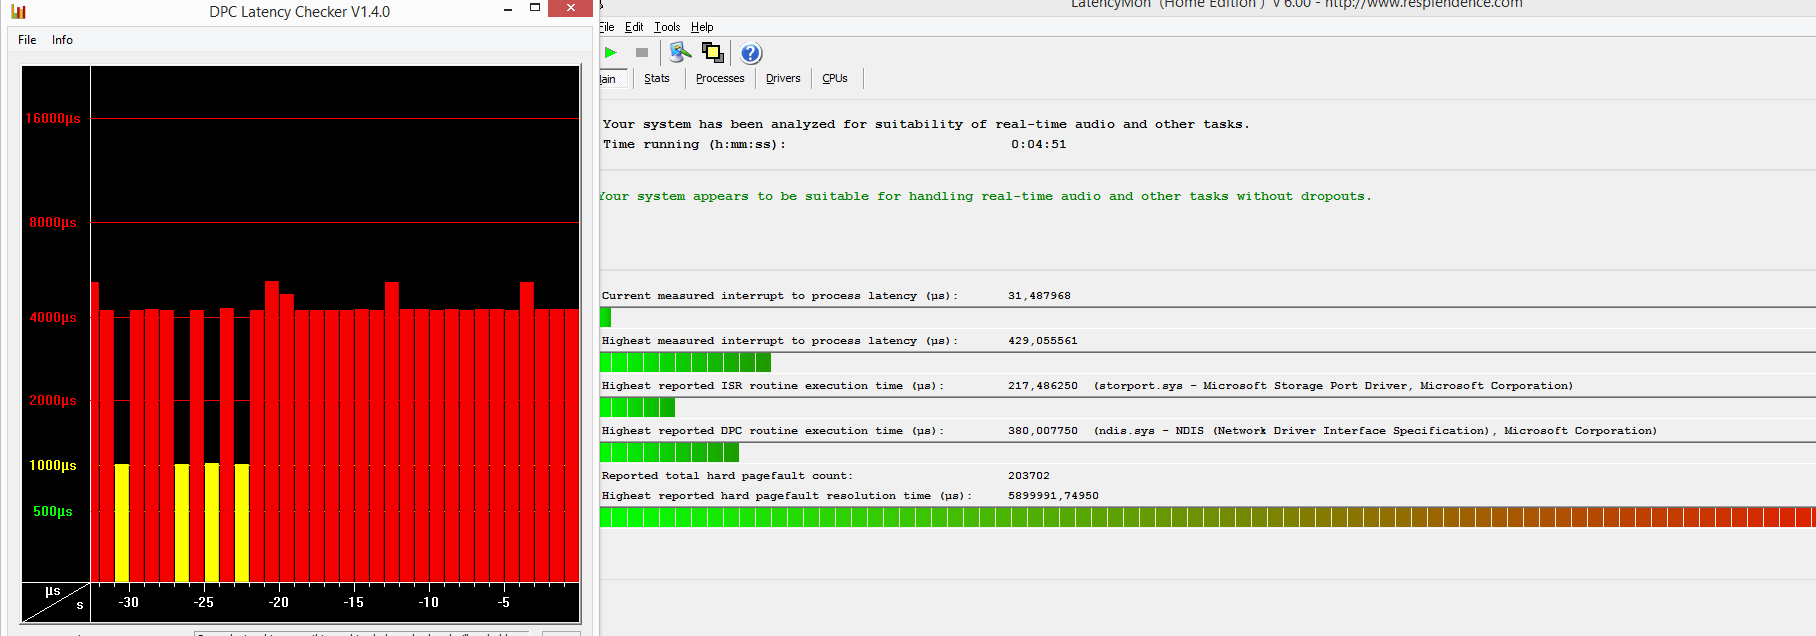The width and height of the screenshot is (1816, 636).
Task: Click the highest interrupt to process latency bar
Action: [685, 362]
